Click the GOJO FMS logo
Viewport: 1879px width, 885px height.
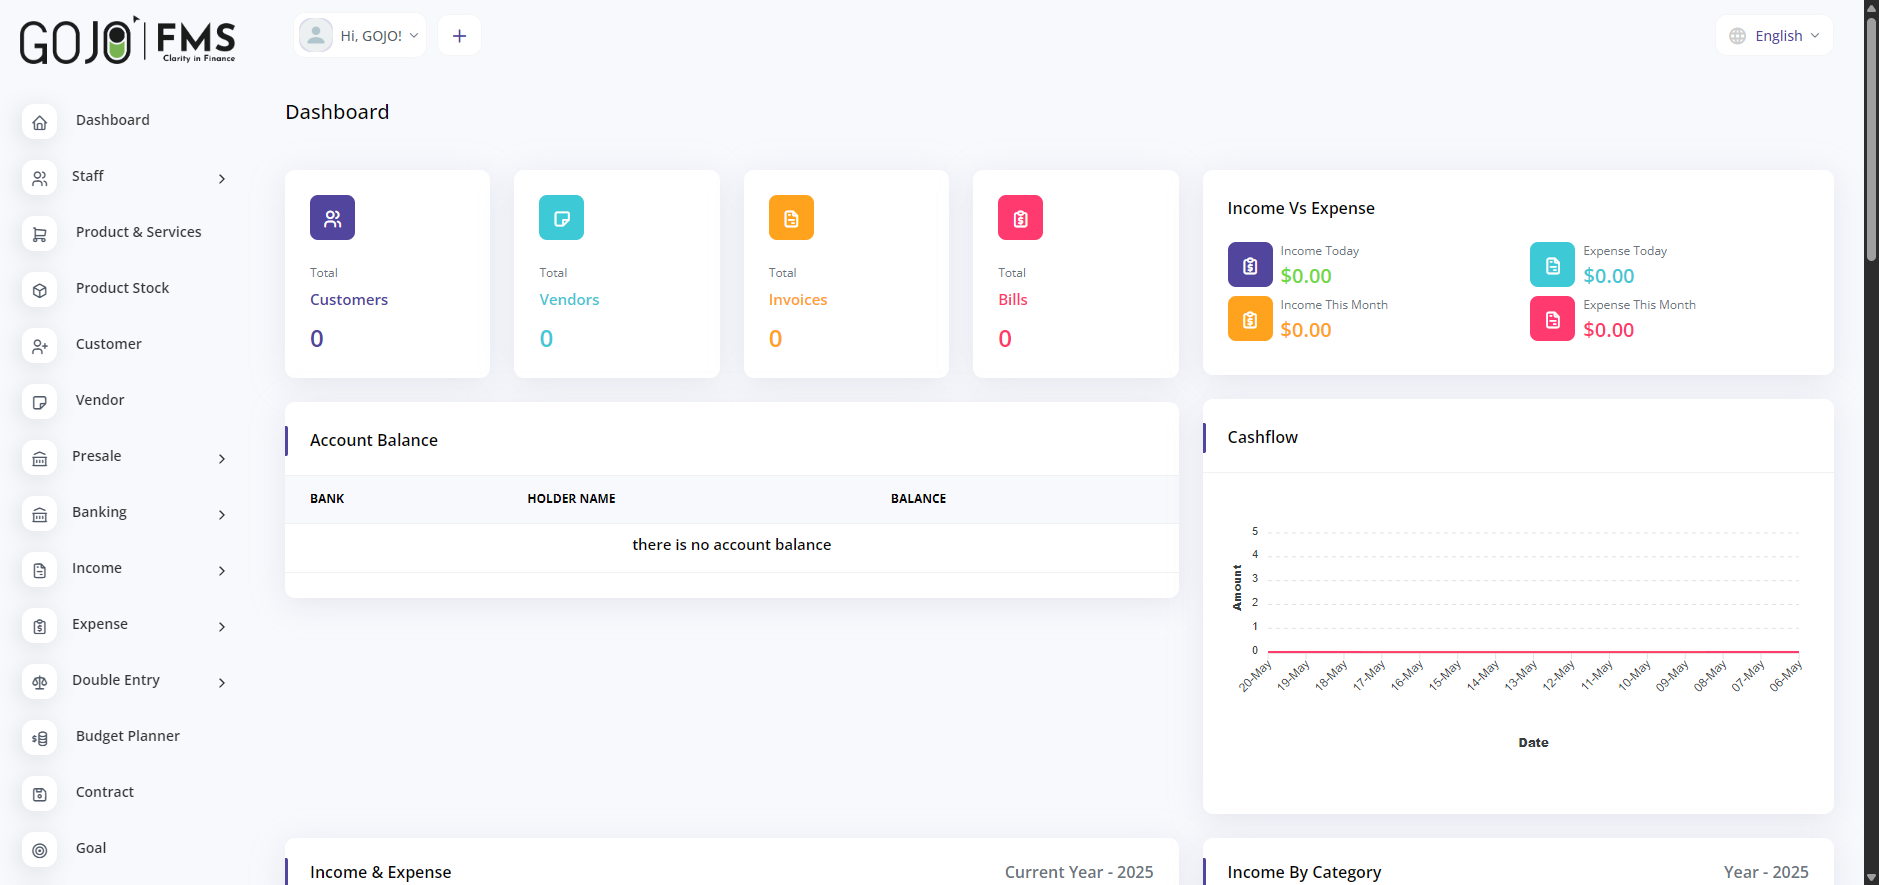pyautogui.click(x=127, y=40)
